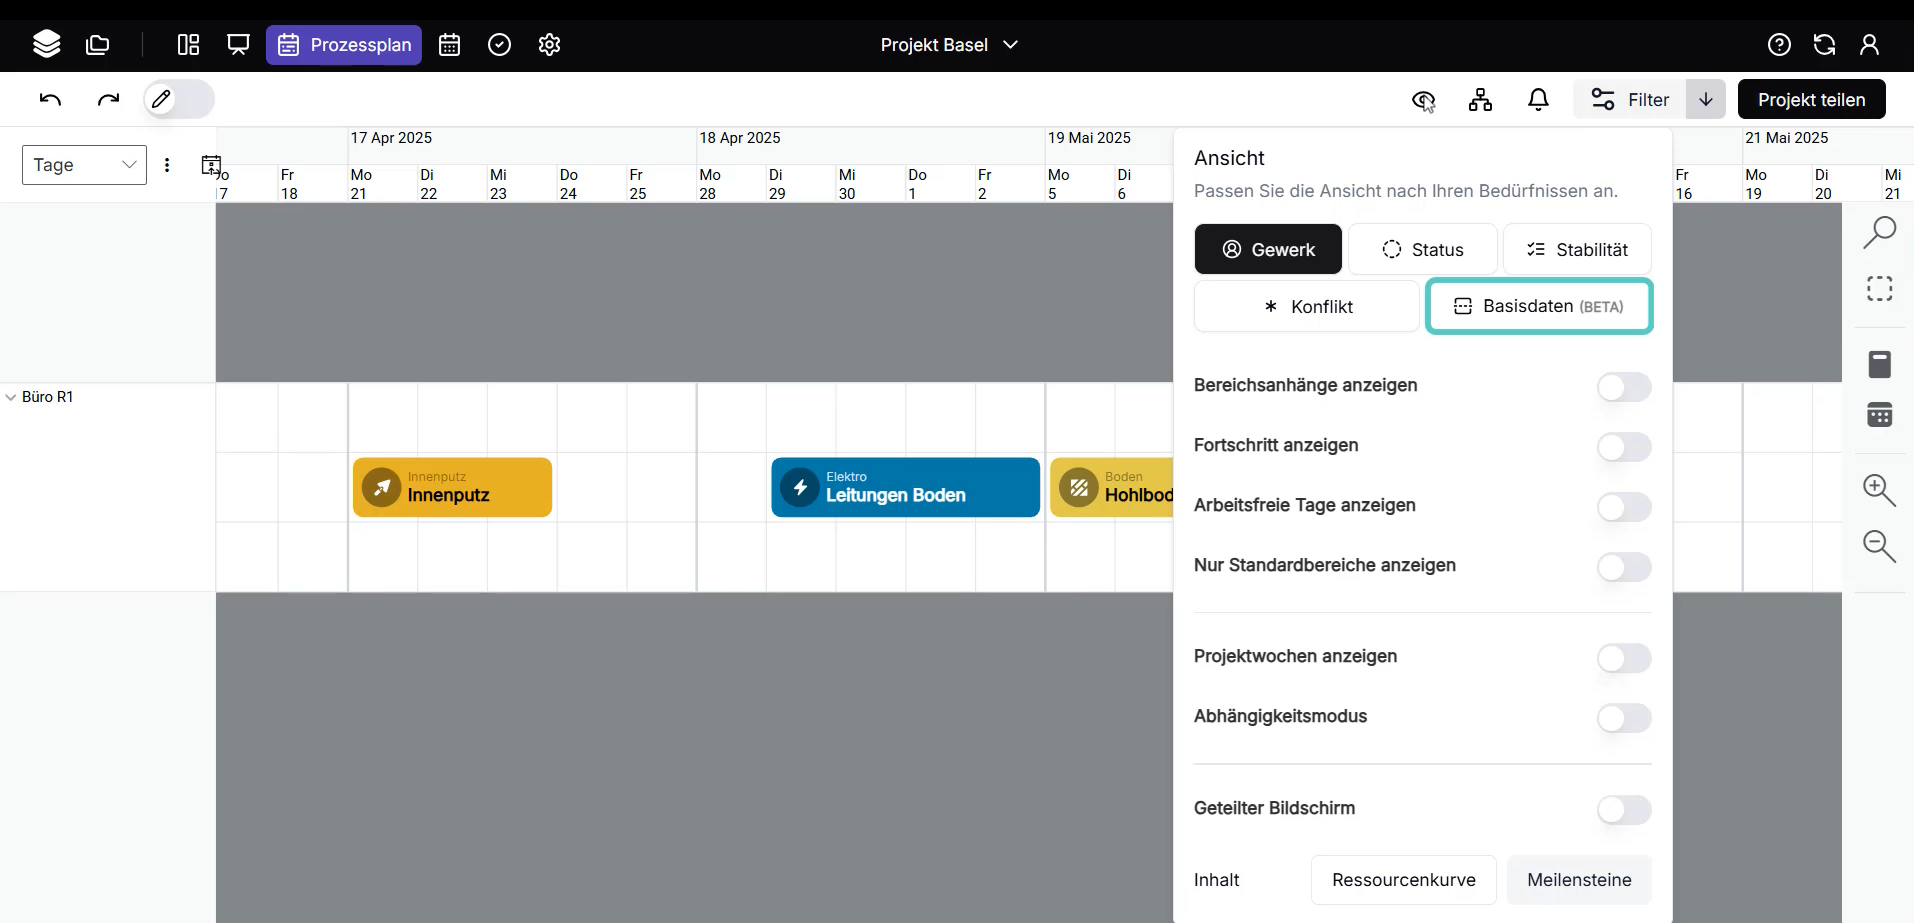Click the zoom in magnifier icon

tap(1879, 490)
